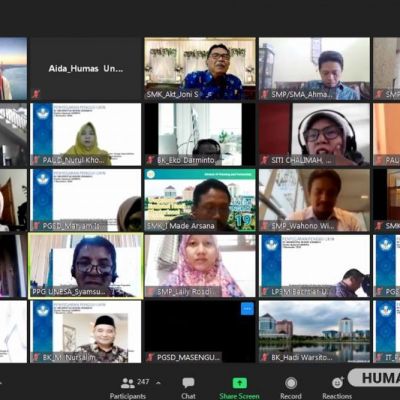The width and height of the screenshot is (400, 400).
Task: Click muted mic icon on SITI CHALIMAH tile
Action: pos(265,160)
